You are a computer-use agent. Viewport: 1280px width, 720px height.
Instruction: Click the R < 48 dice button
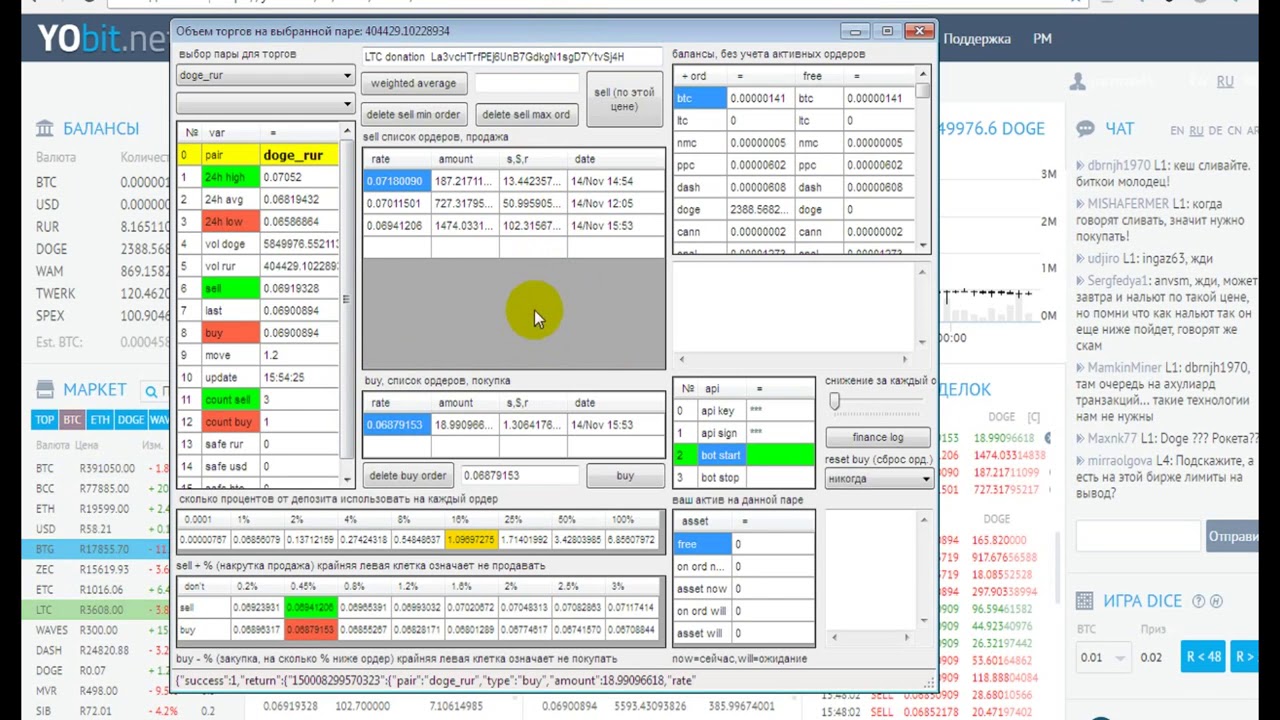(x=1203, y=657)
